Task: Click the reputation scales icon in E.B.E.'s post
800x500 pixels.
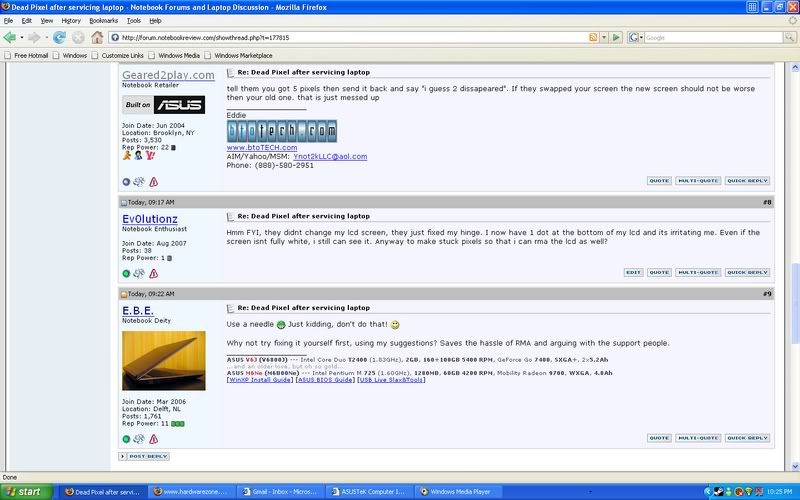Action: click(139, 439)
